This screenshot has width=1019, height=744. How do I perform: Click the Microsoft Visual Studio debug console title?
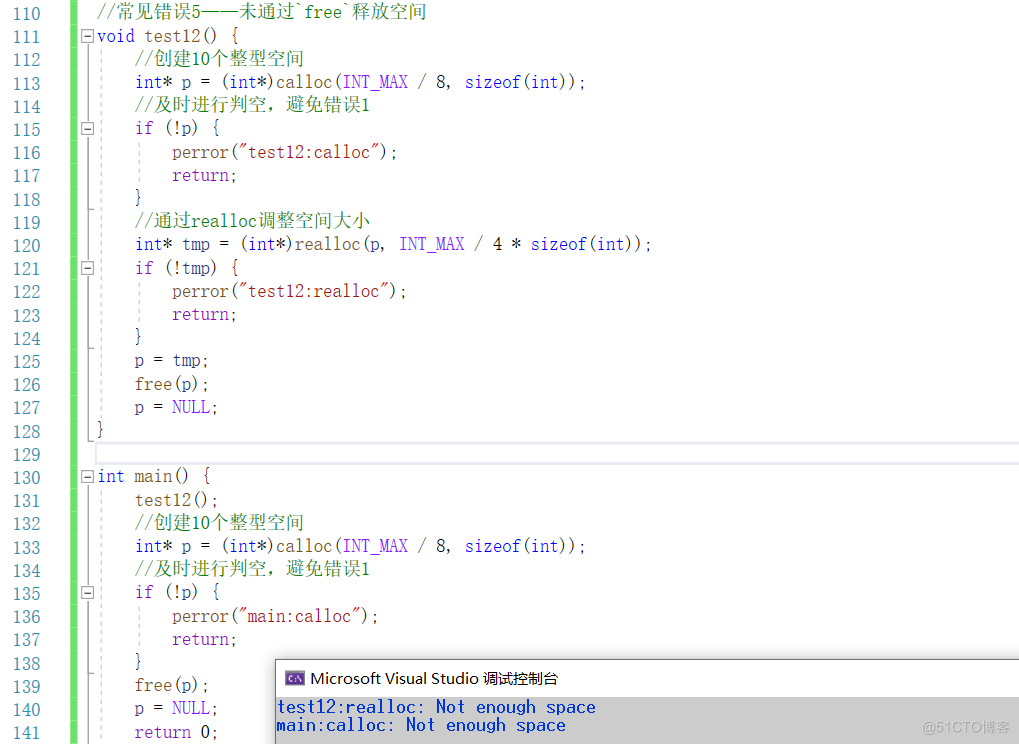coord(434,678)
